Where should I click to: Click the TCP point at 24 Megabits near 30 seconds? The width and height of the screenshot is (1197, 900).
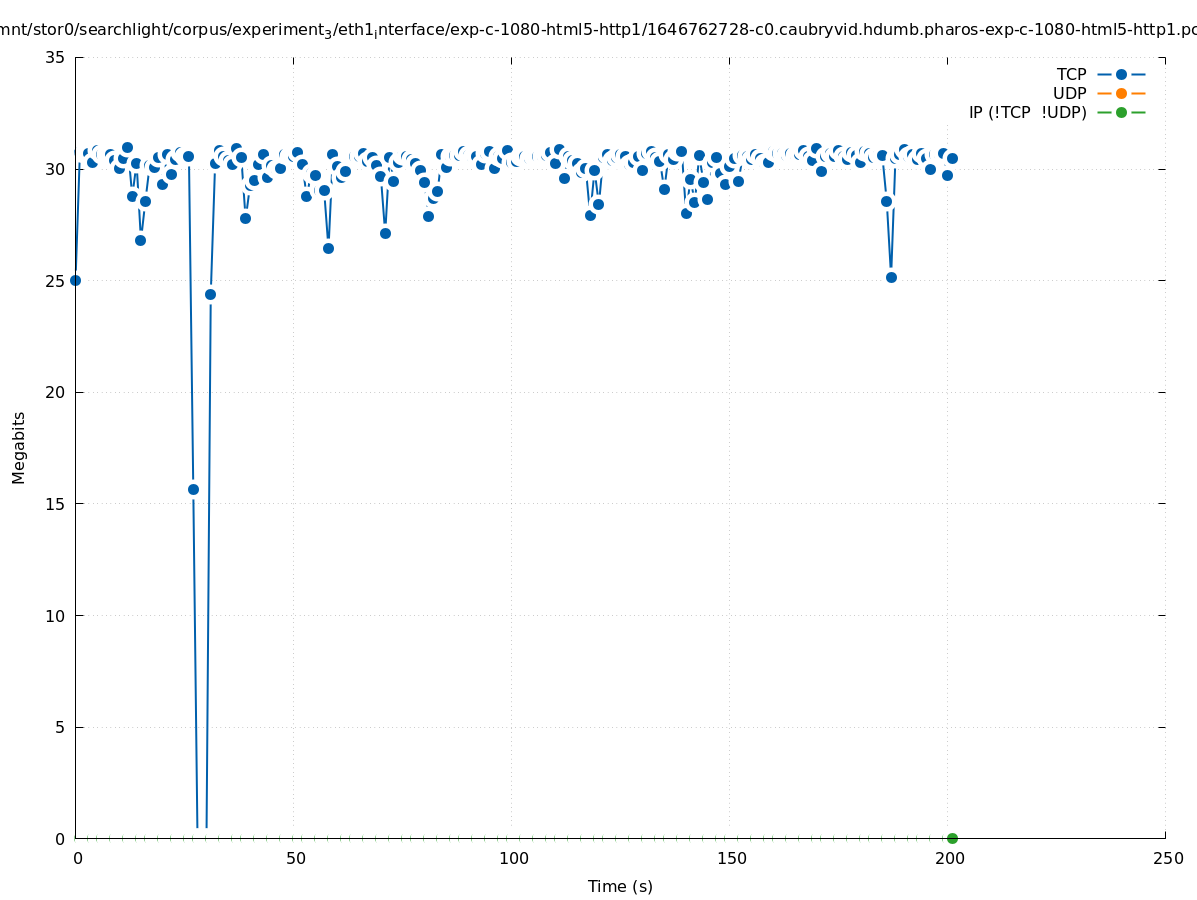point(210,294)
